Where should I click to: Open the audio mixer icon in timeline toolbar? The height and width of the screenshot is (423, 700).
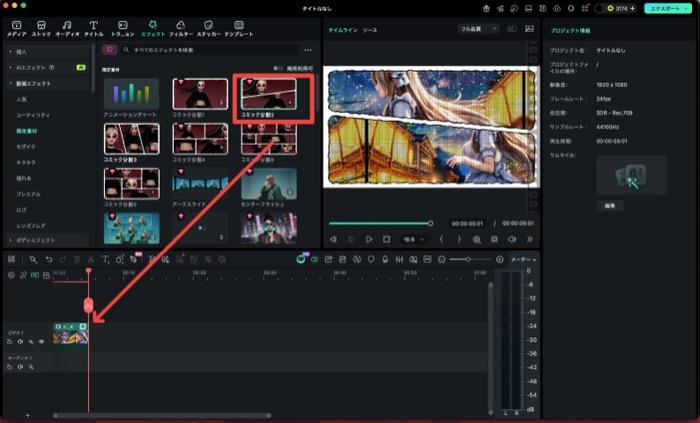(x=399, y=259)
